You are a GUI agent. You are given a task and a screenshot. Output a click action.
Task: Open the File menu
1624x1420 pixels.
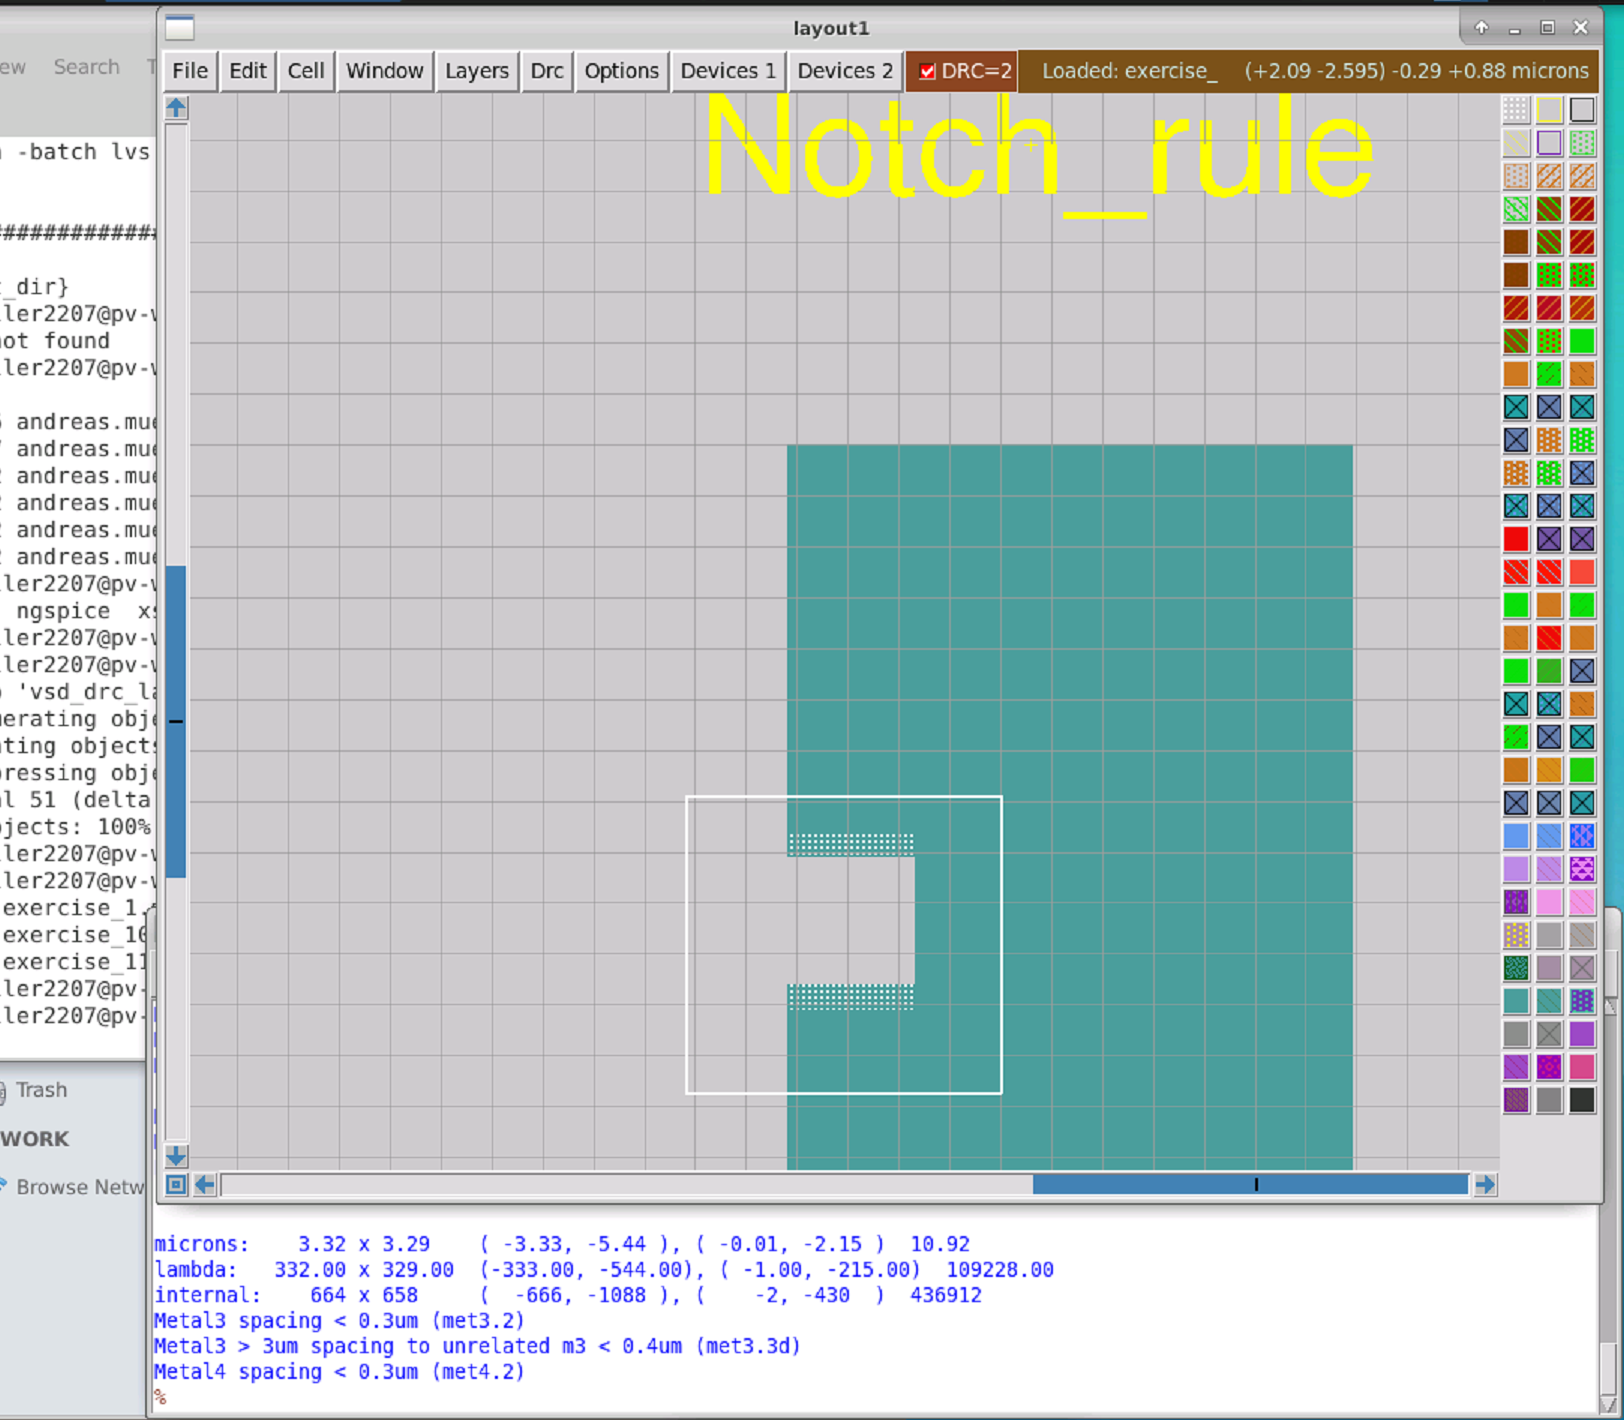tap(190, 71)
